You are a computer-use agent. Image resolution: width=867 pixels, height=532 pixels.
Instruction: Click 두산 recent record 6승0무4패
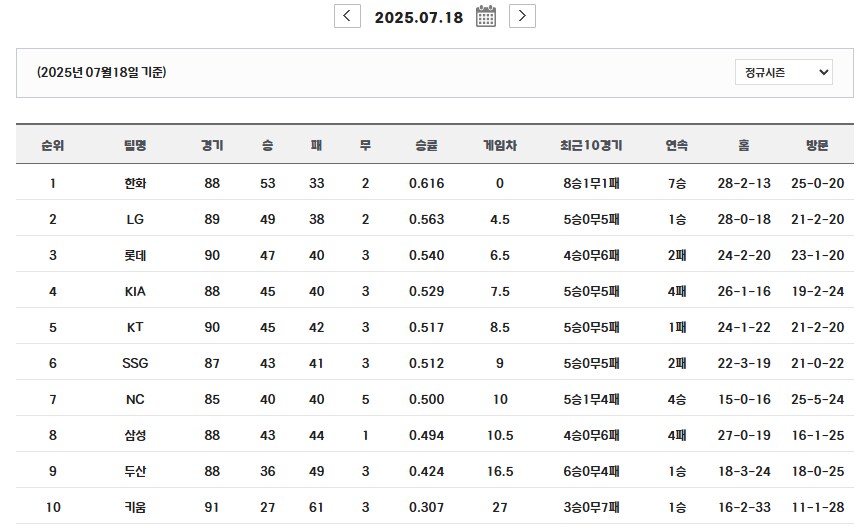[591, 471]
